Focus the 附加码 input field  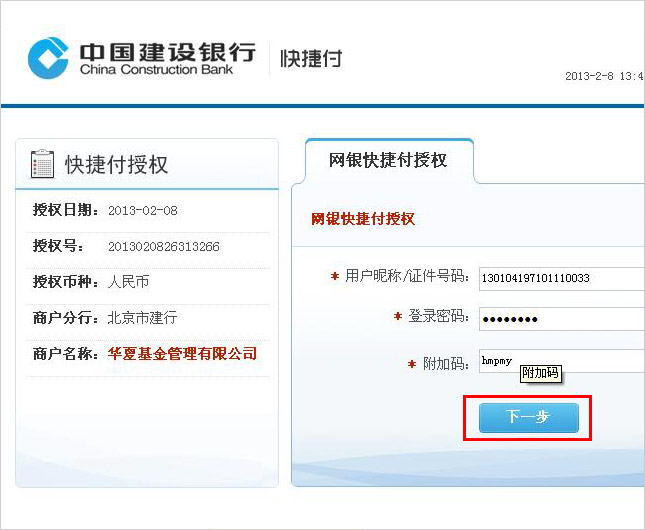[x=561, y=361]
